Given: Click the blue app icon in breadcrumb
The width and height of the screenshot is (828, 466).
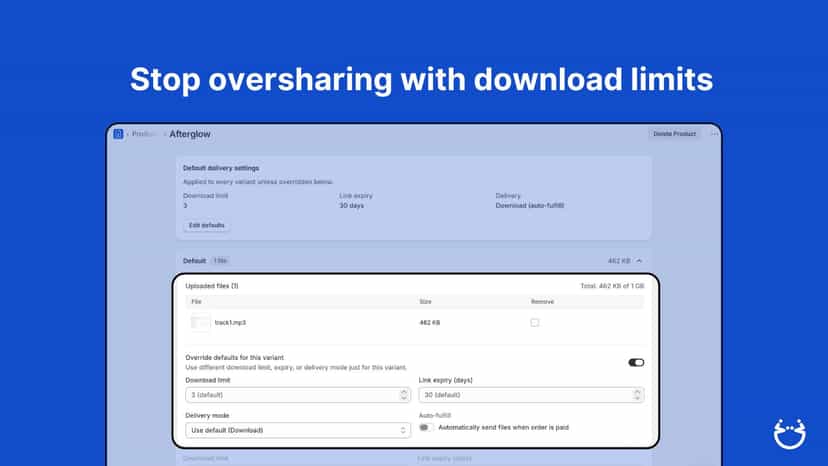Looking at the screenshot, I should [x=118, y=134].
